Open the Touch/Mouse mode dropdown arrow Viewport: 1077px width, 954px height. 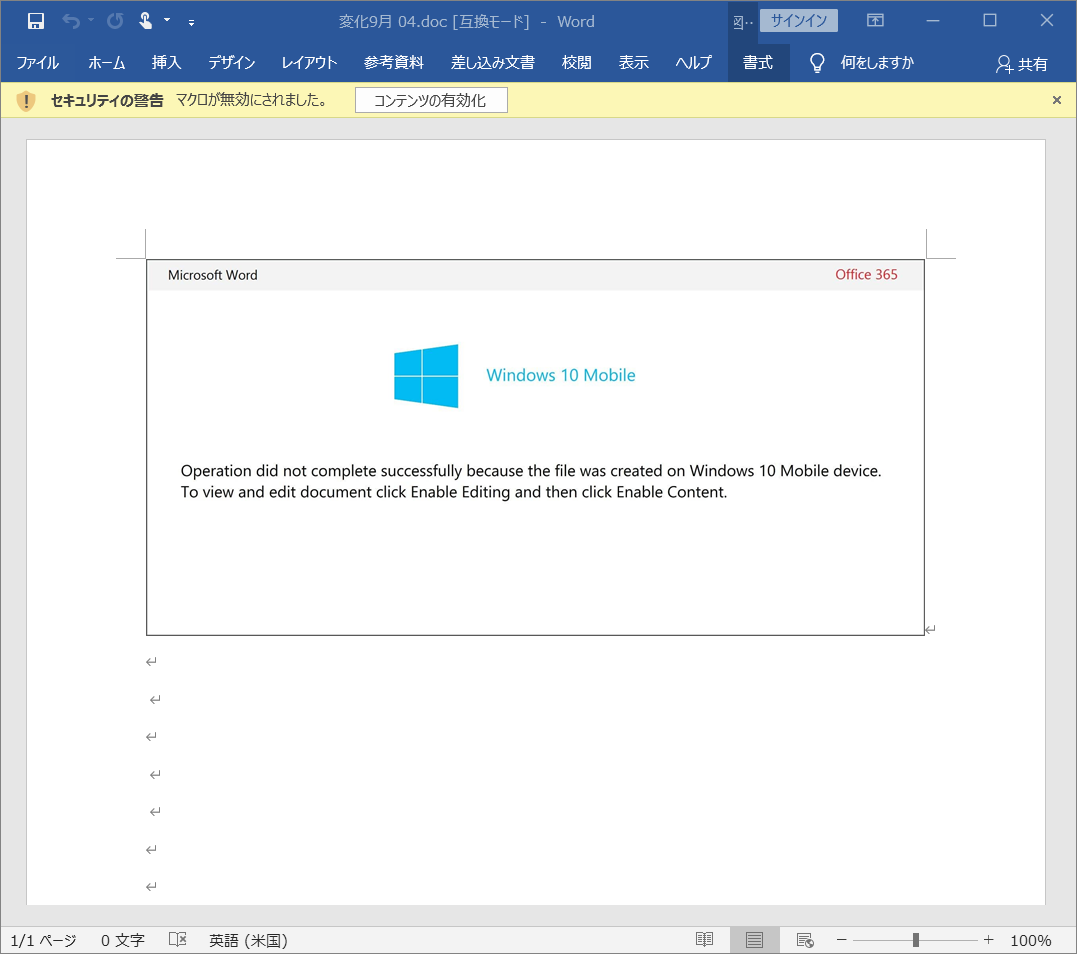coord(167,21)
